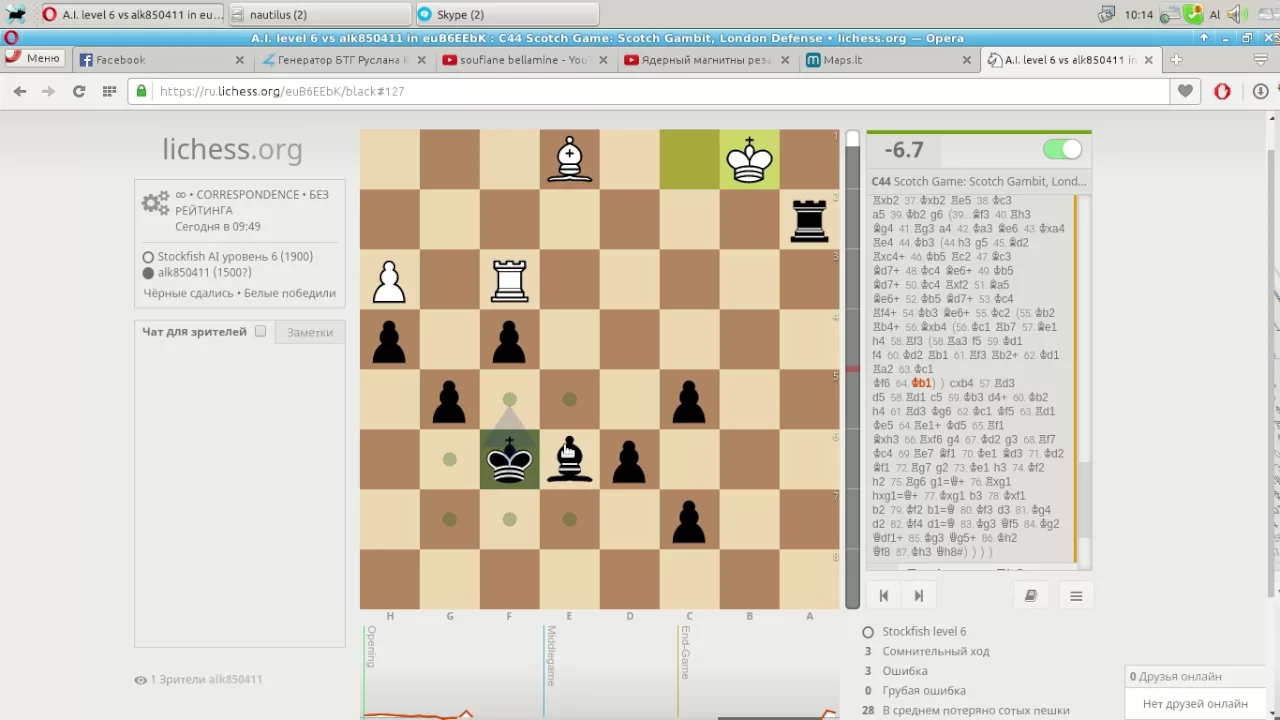The image size is (1280, 720).
Task: Open the Opera Меню button
Action: 34,58
